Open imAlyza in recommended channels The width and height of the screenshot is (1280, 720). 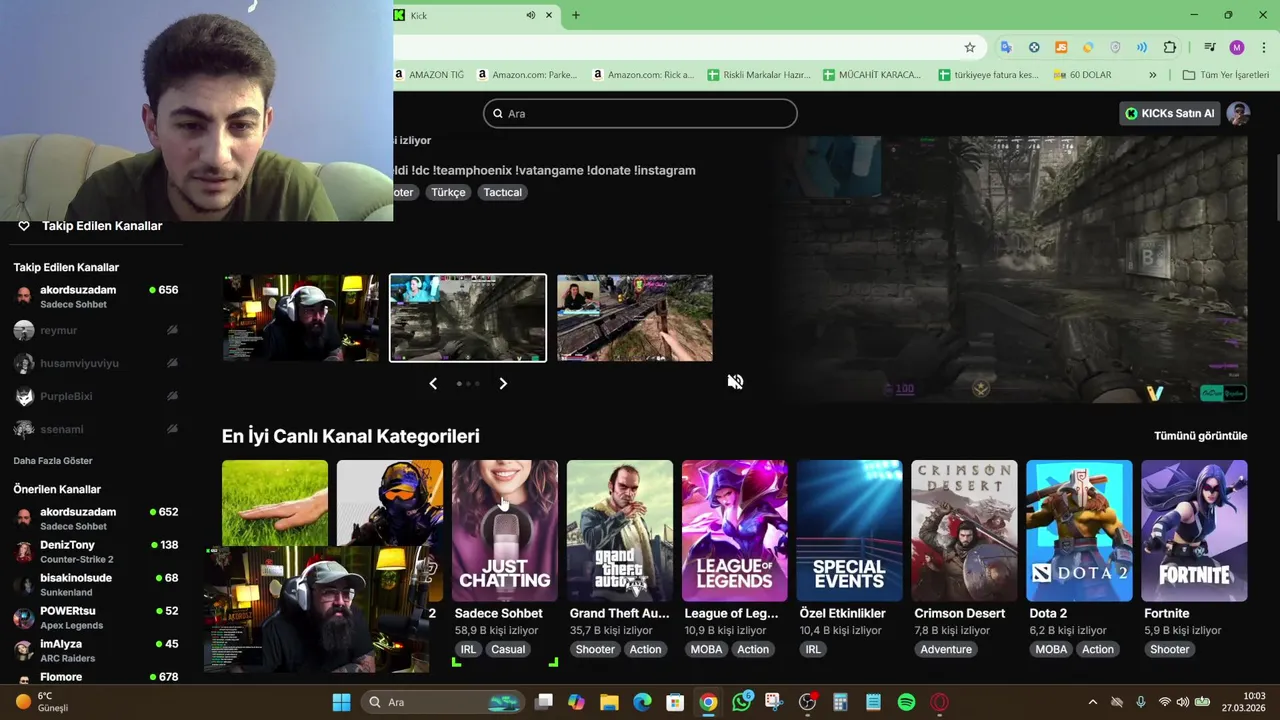point(97,650)
